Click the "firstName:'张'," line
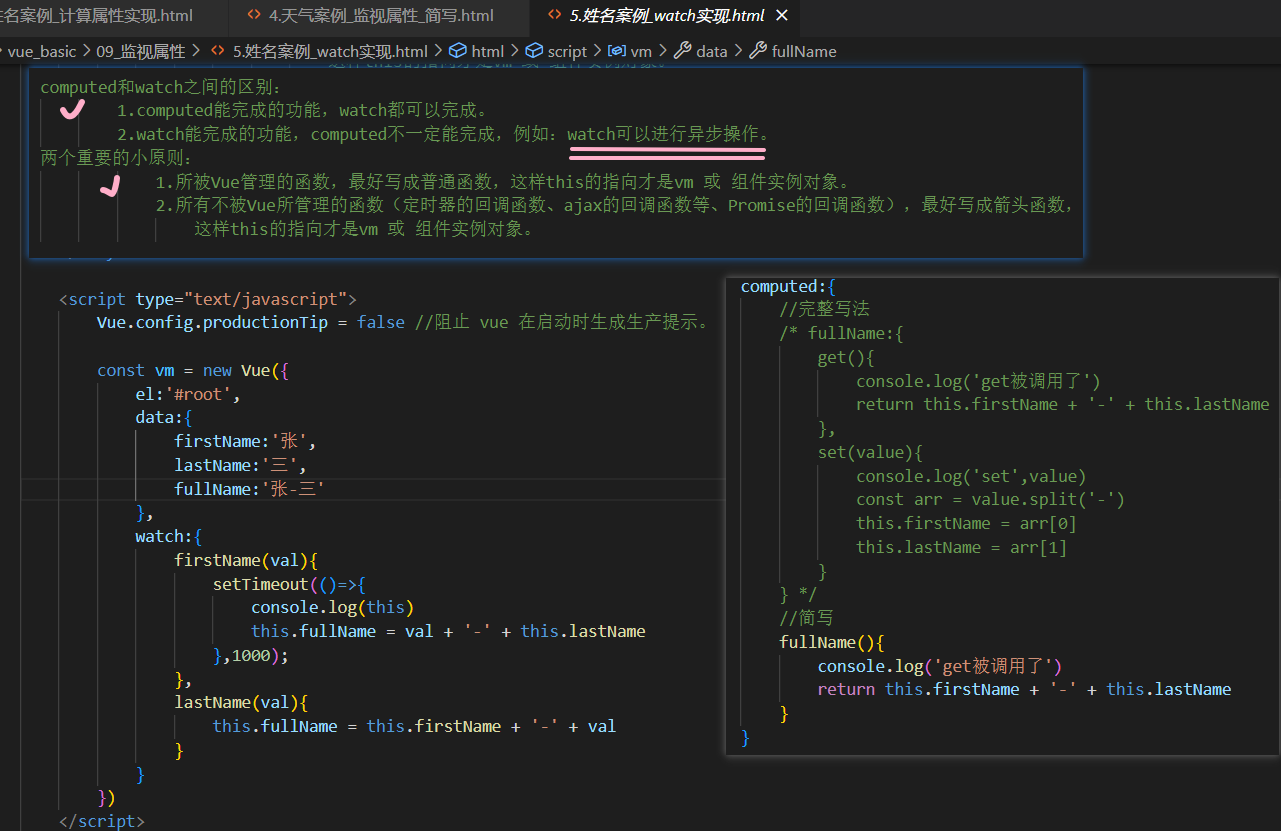Viewport: 1281px width, 831px height. tap(246, 441)
